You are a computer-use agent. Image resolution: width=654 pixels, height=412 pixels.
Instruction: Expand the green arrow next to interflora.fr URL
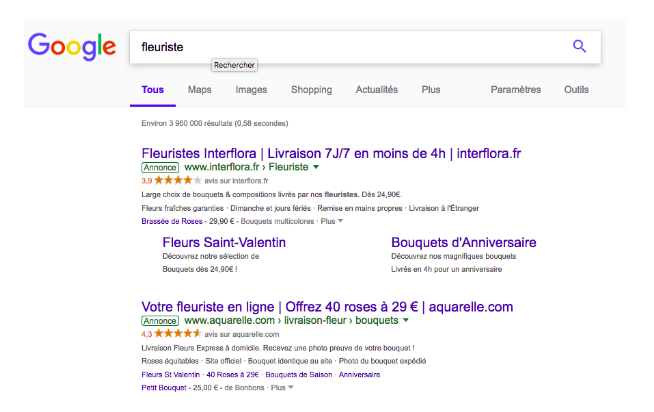click(316, 167)
